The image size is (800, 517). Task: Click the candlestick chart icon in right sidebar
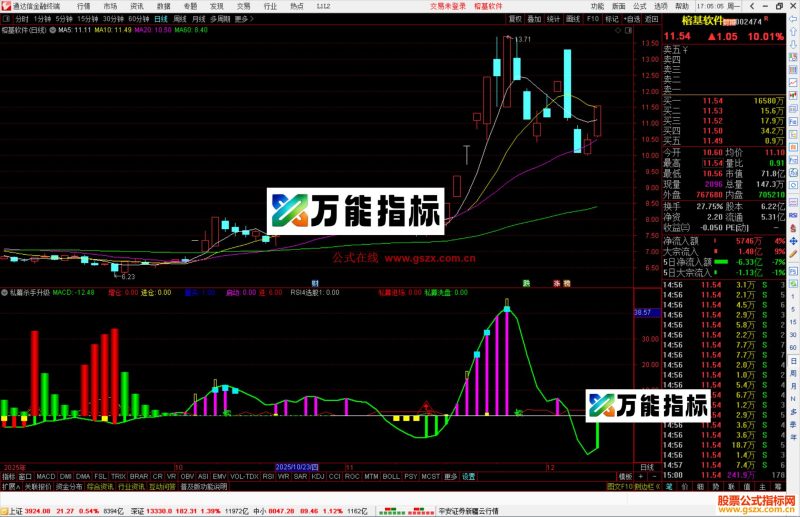point(793,96)
